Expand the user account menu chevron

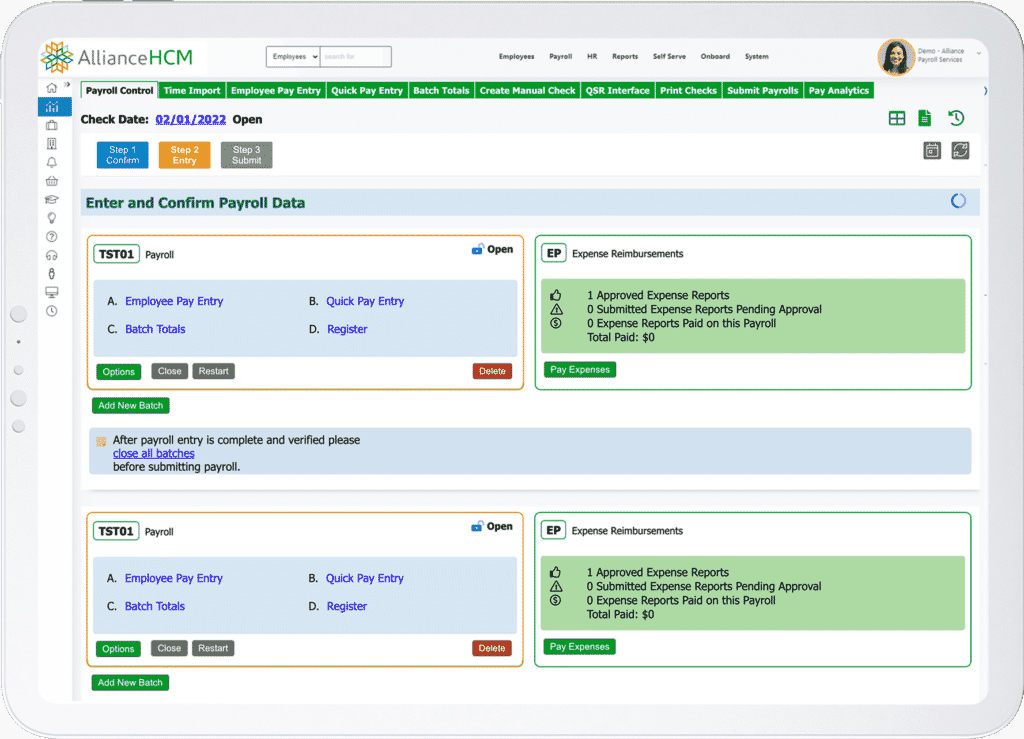[979, 52]
